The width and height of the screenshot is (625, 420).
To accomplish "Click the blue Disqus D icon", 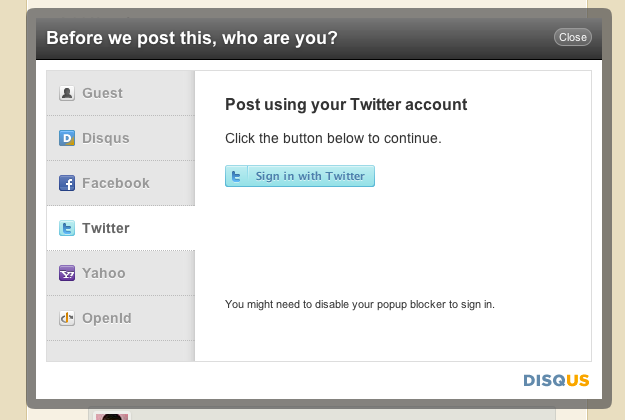I will [x=67, y=139].
